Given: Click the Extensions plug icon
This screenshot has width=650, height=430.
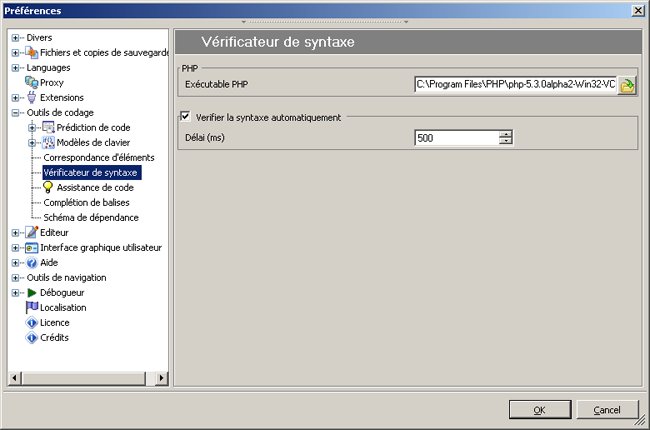Looking at the screenshot, I should pyautogui.click(x=31, y=97).
